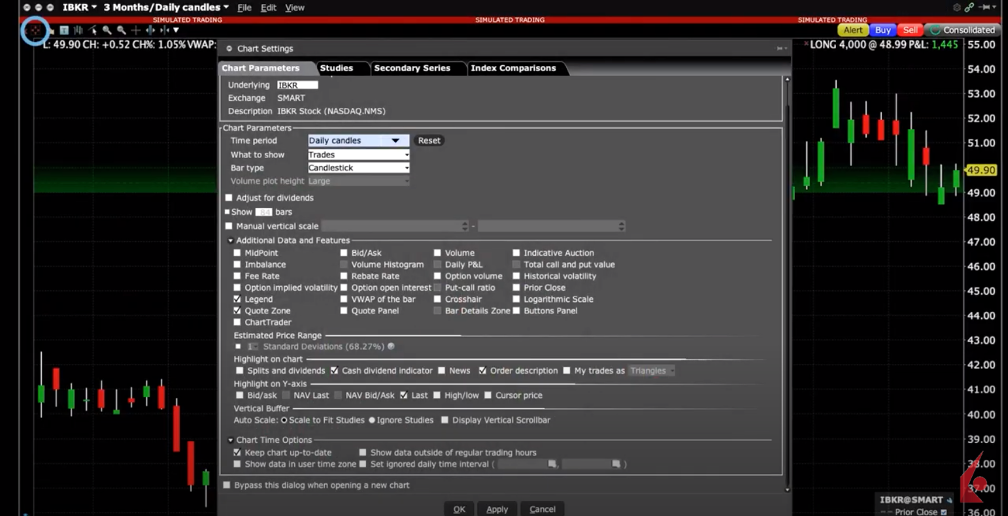Uncheck the Legend checkbox
1008x516 pixels.
coord(237,299)
